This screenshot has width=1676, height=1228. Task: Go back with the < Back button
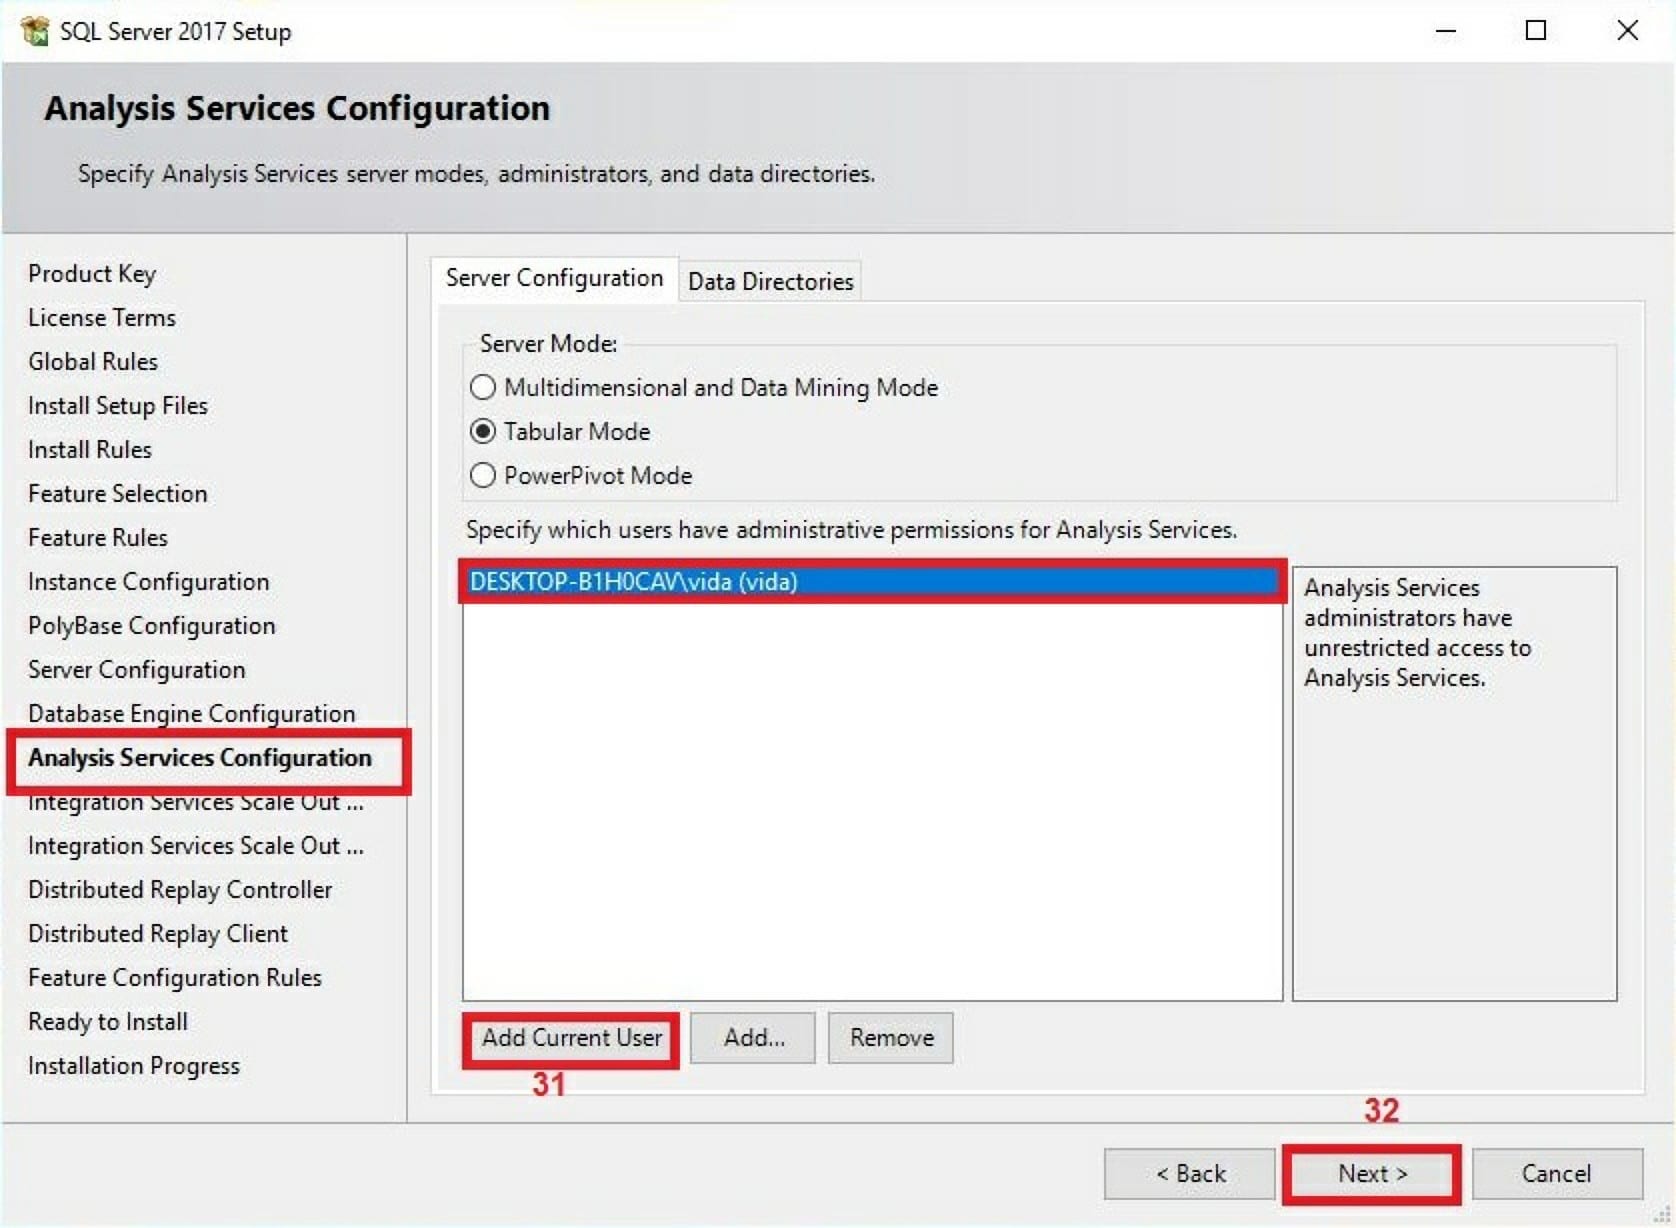point(1190,1173)
